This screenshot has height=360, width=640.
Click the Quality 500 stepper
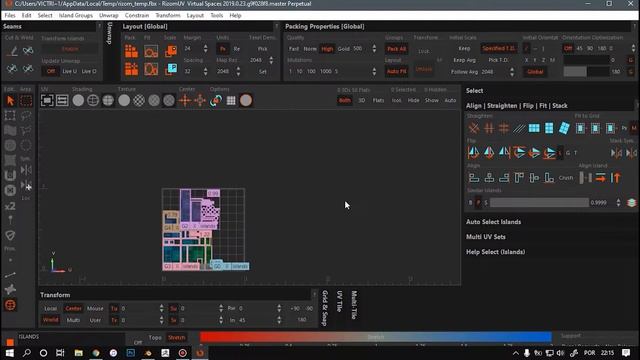374,49
